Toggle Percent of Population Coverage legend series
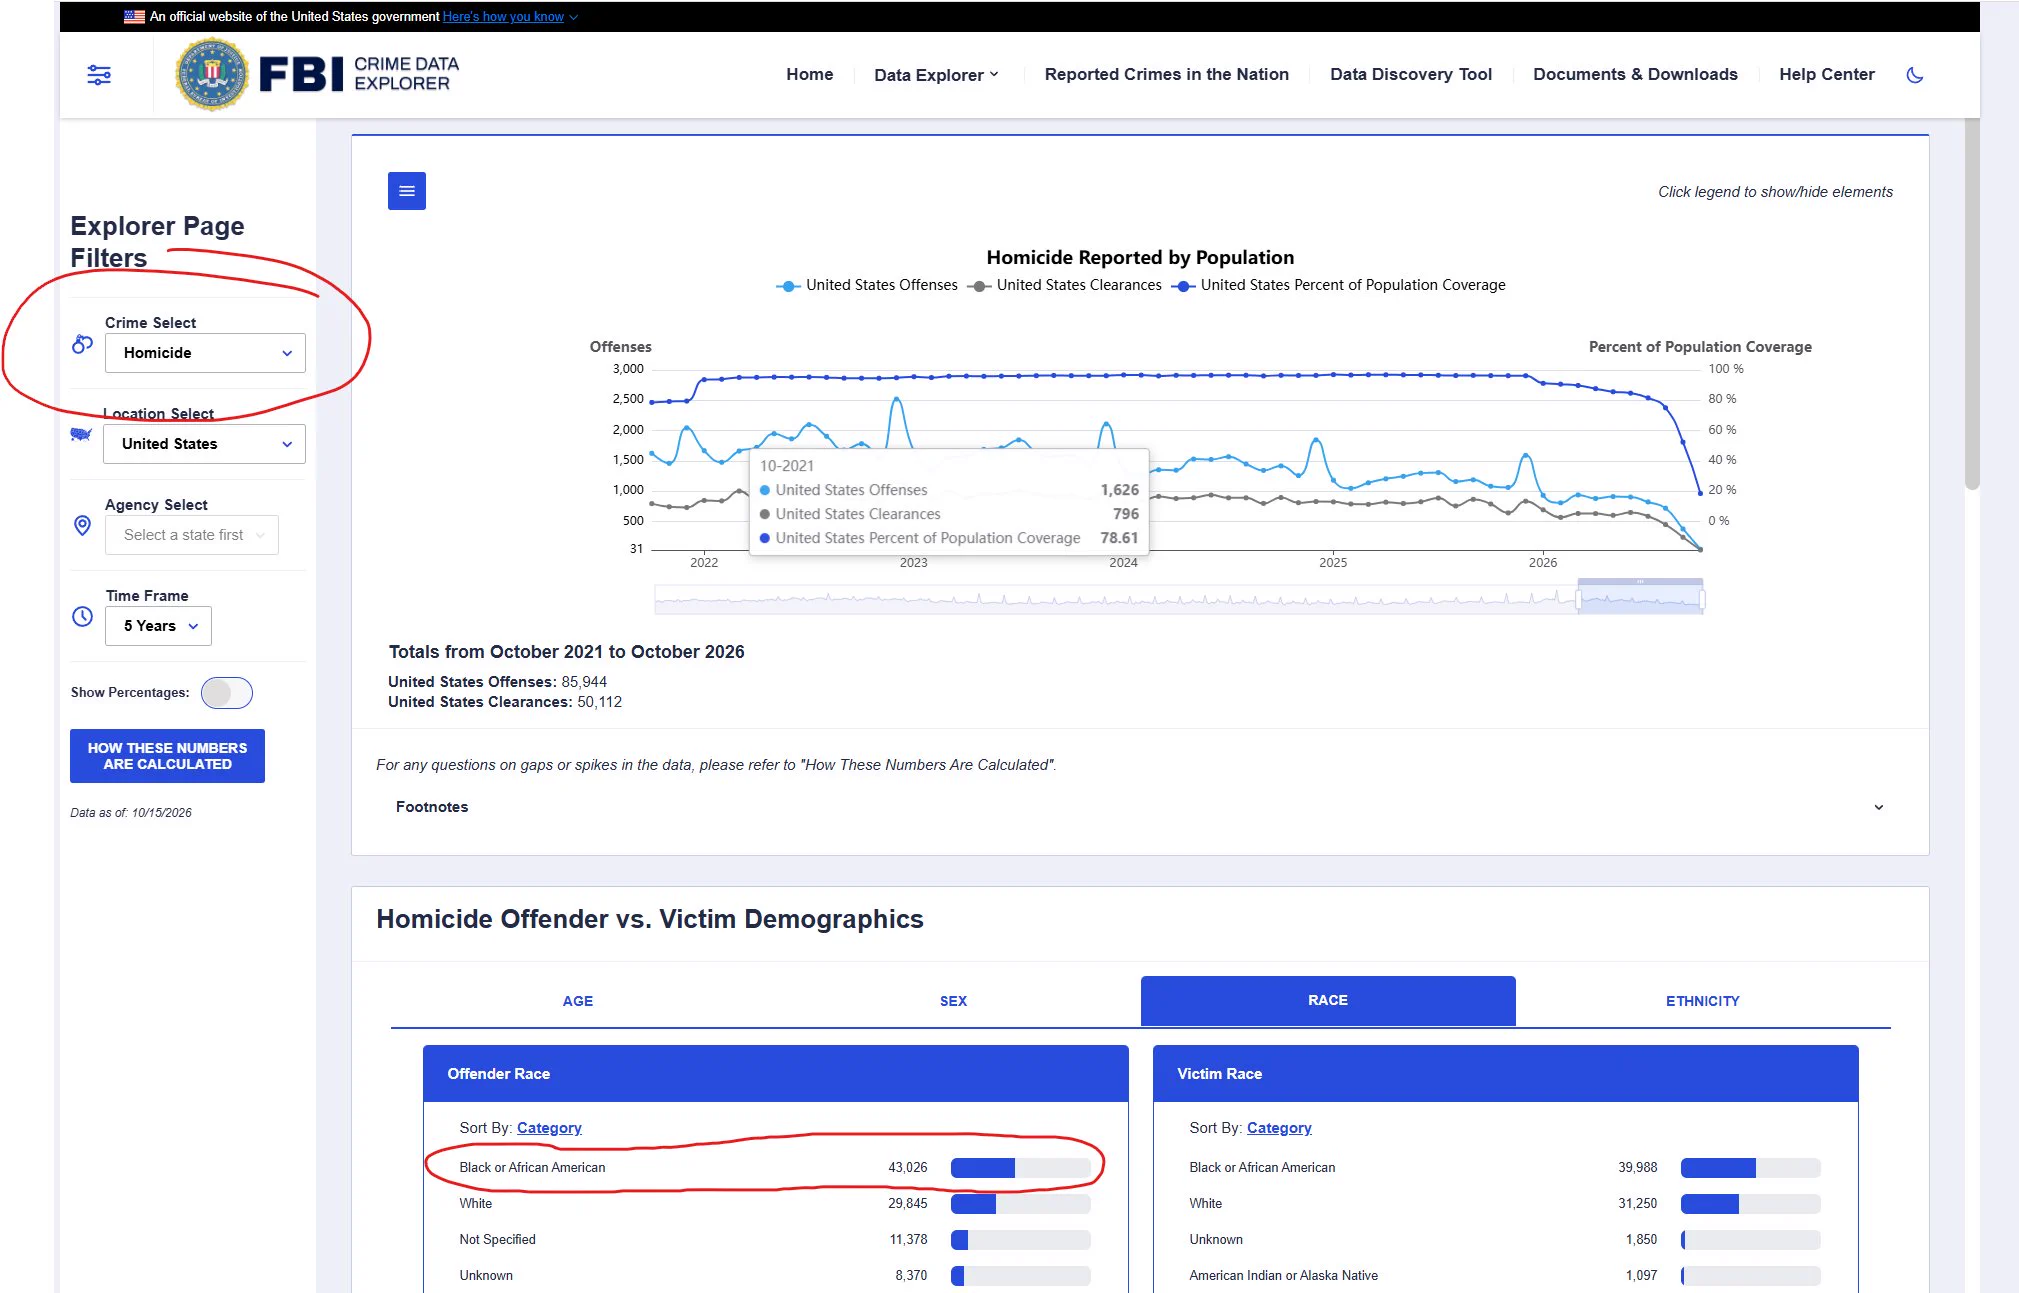Viewport: 2019px width, 1293px height. tap(1338, 285)
